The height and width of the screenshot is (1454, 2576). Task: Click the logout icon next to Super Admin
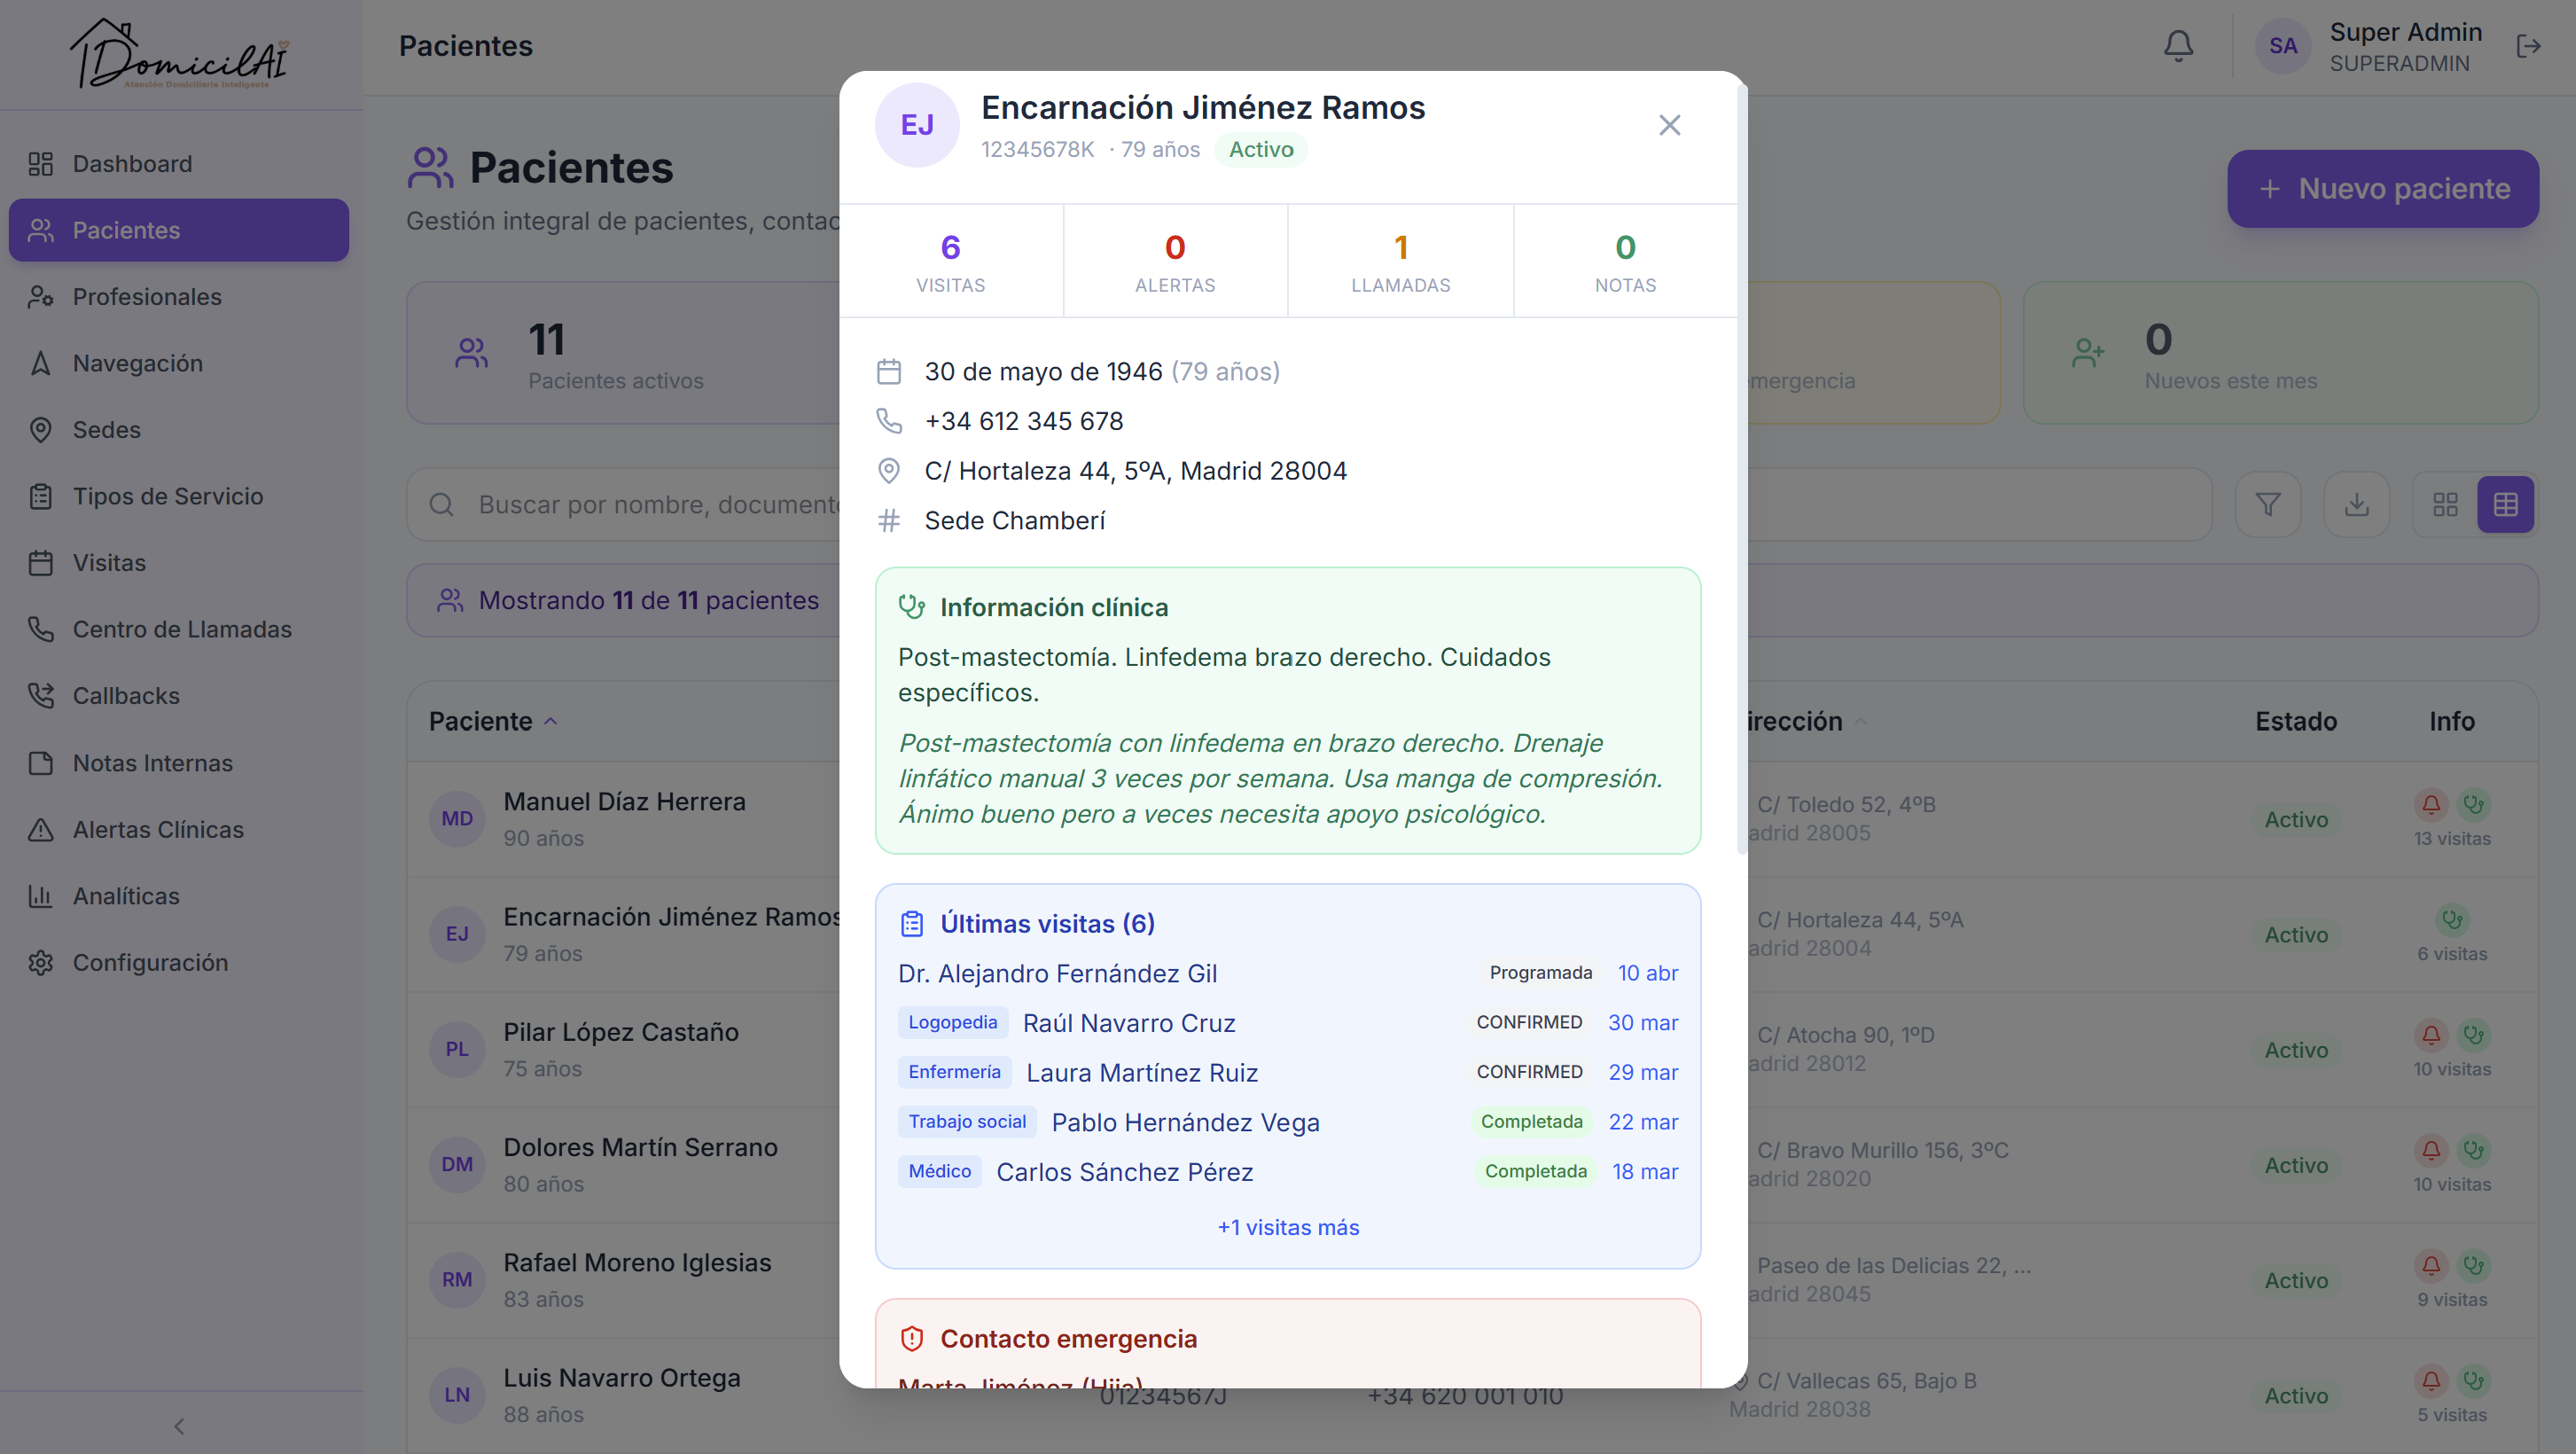pyautogui.click(x=2528, y=46)
